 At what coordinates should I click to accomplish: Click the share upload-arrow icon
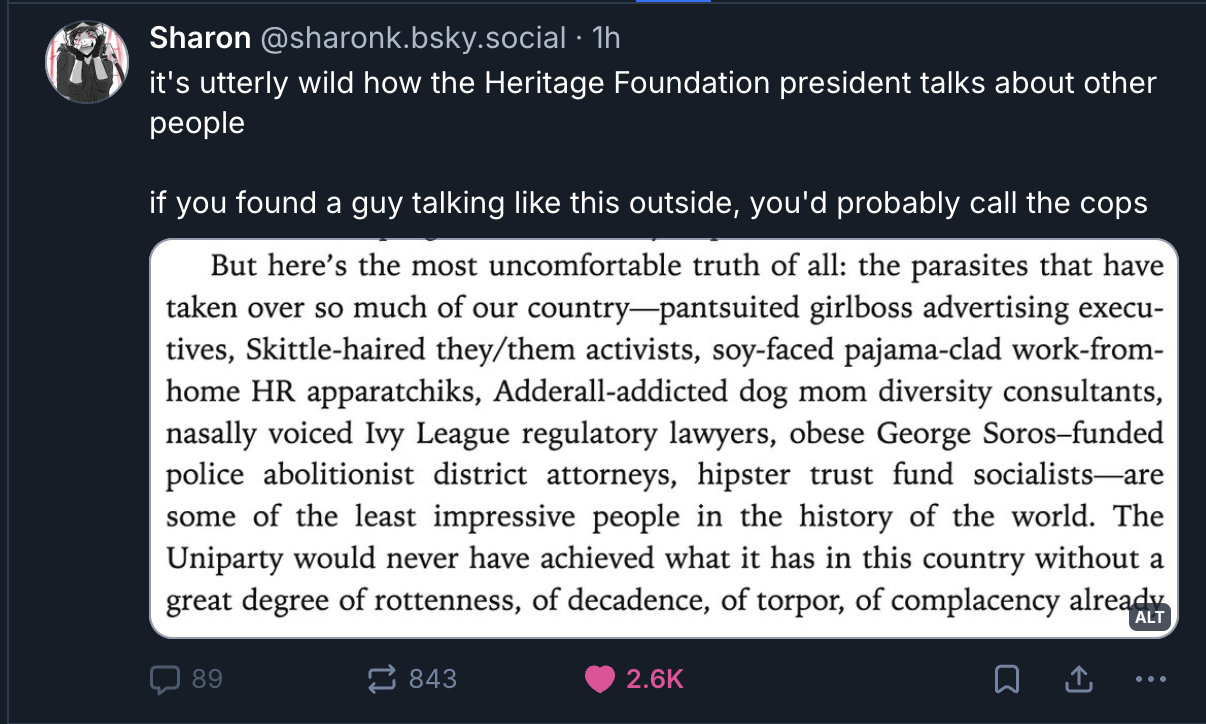pyautogui.click(x=1078, y=680)
